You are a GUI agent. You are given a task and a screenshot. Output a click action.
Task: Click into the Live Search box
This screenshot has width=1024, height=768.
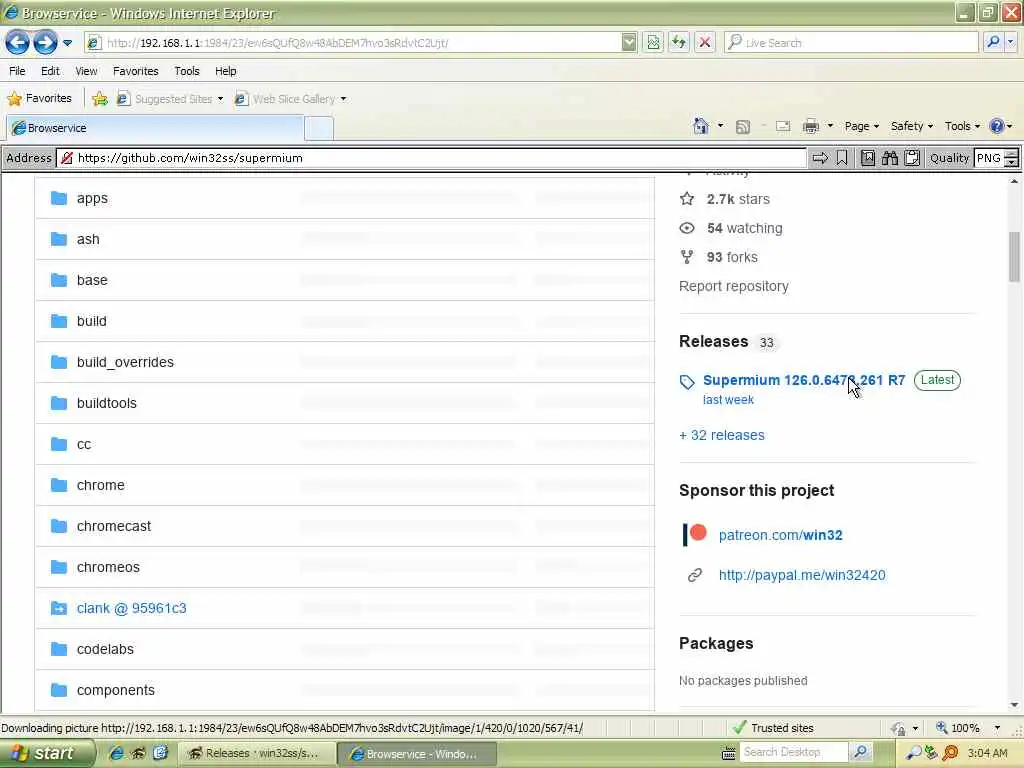pos(851,43)
